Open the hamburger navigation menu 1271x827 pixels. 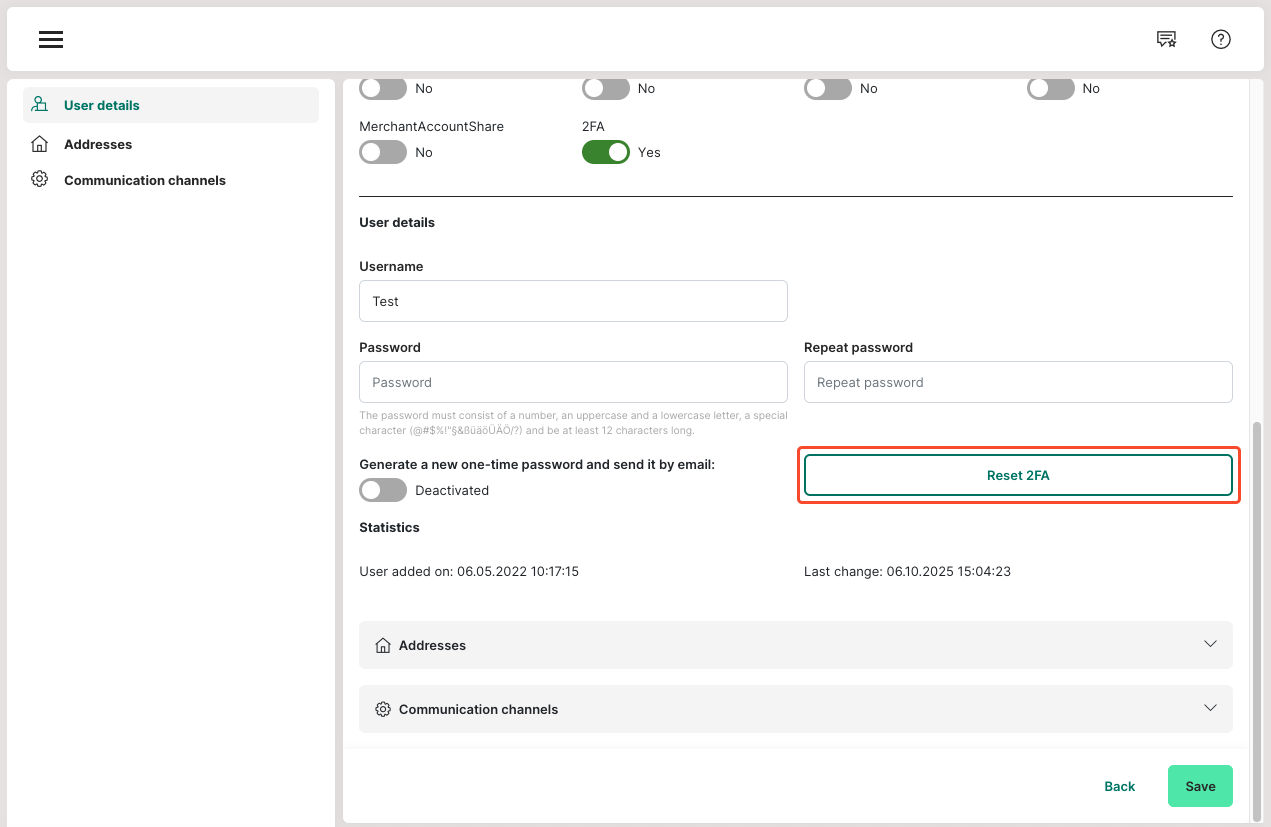point(51,40)
